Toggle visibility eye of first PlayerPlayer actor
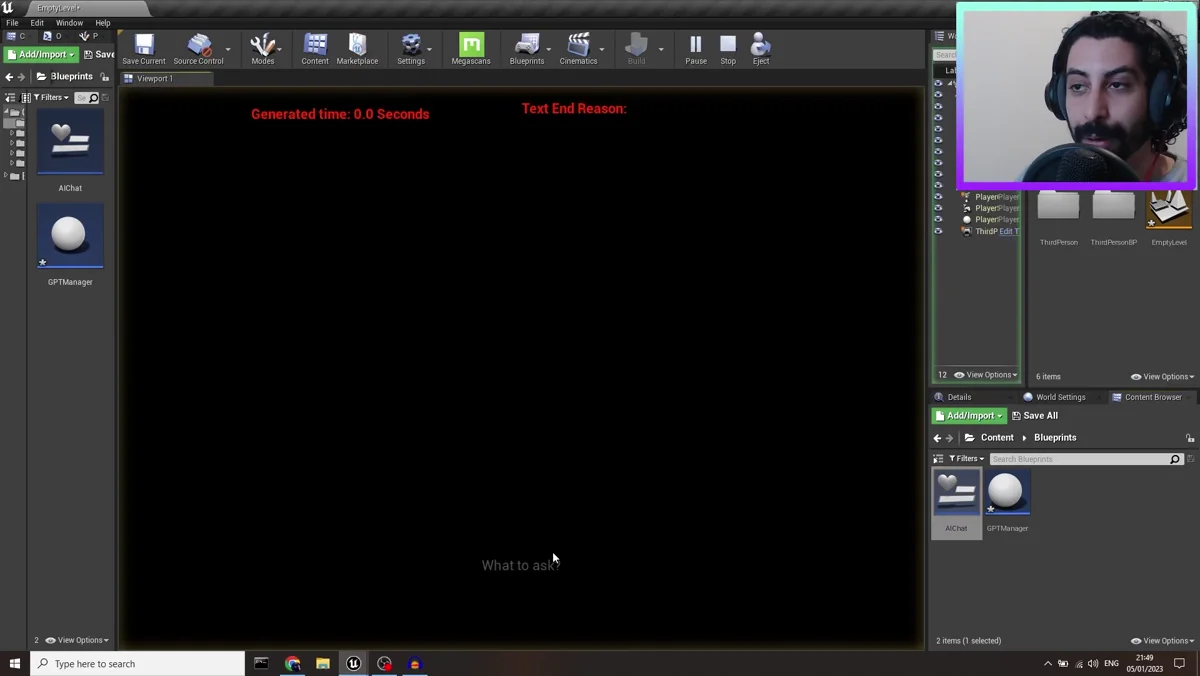Image resolution: width=1200 pixels, height=676 pixels. 938,197
